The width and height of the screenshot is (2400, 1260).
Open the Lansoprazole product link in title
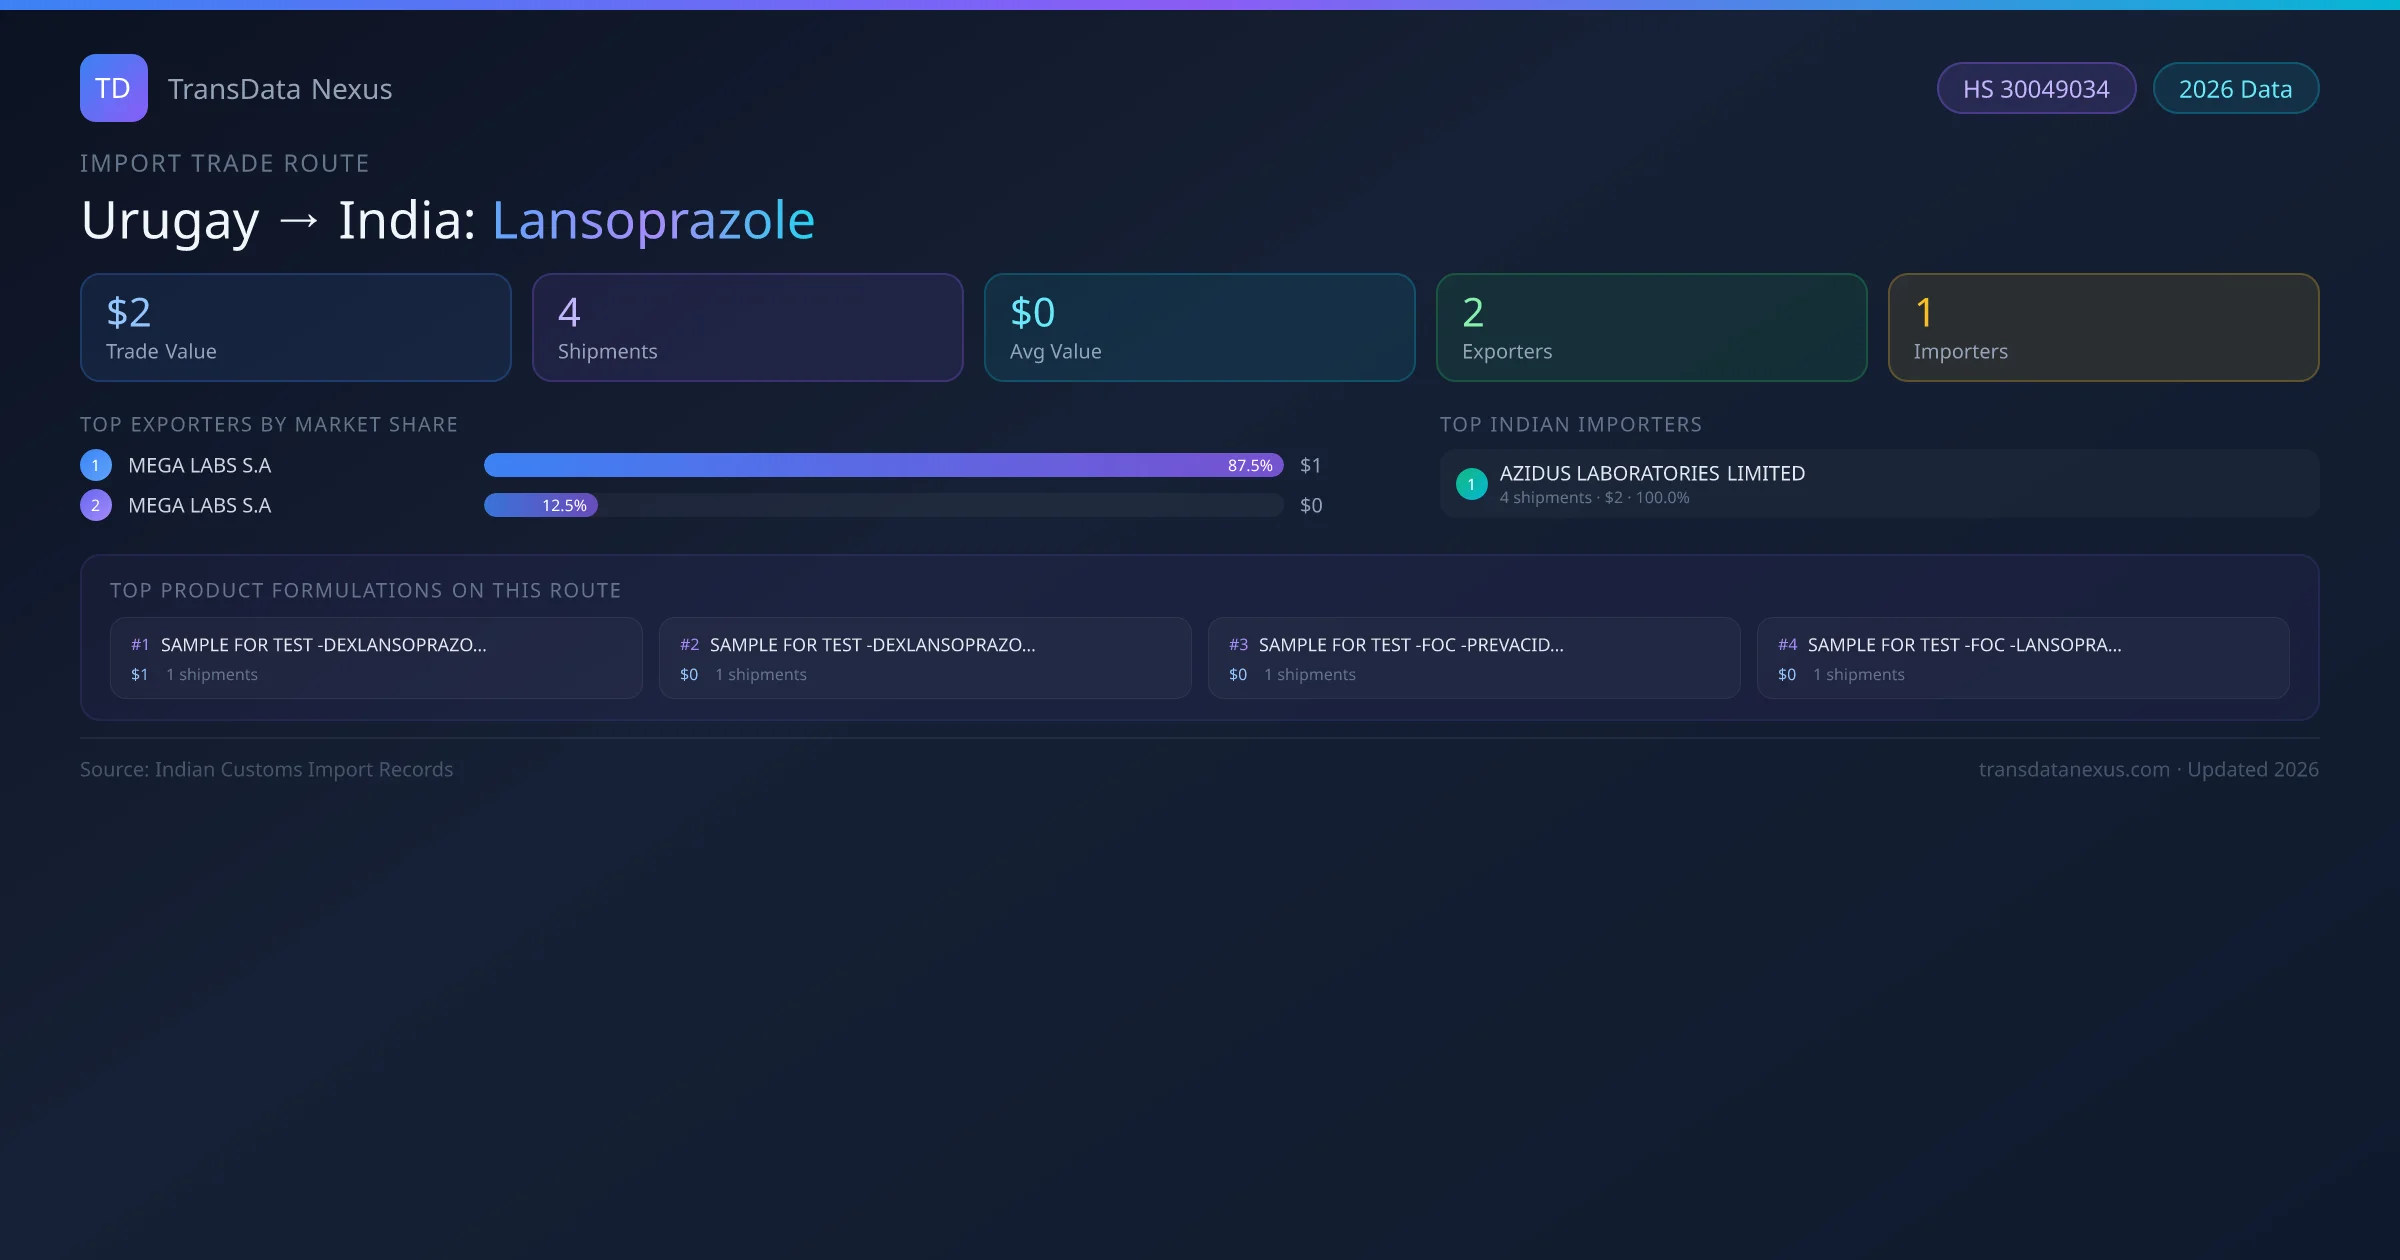[x=652, y=220]
